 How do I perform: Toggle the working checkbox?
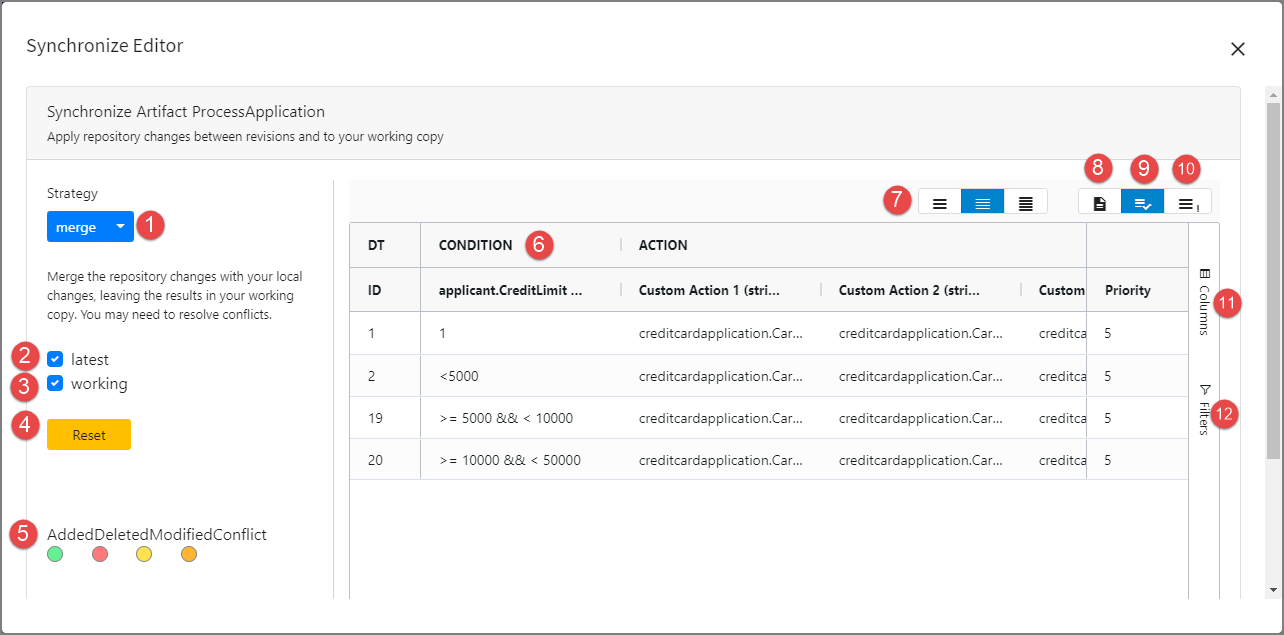[x=55, y=383]
